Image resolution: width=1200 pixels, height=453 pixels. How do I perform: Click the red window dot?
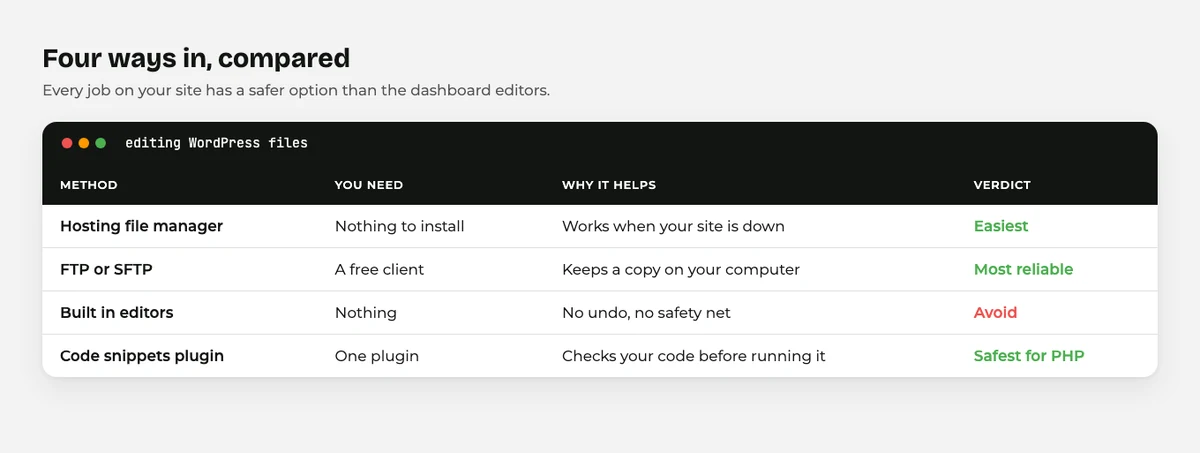[x=67, y=143]
